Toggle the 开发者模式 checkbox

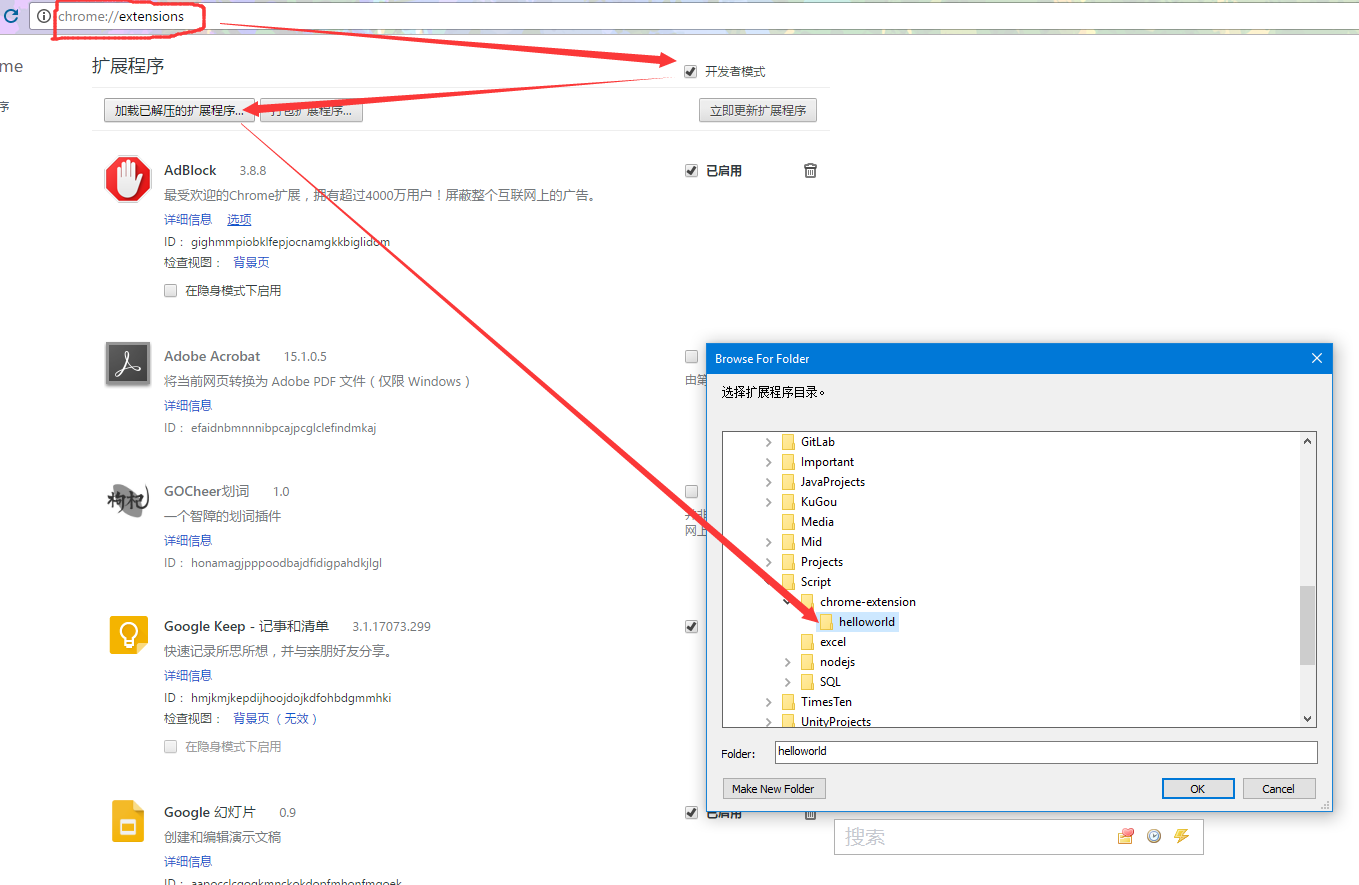(x=690, y=72)
